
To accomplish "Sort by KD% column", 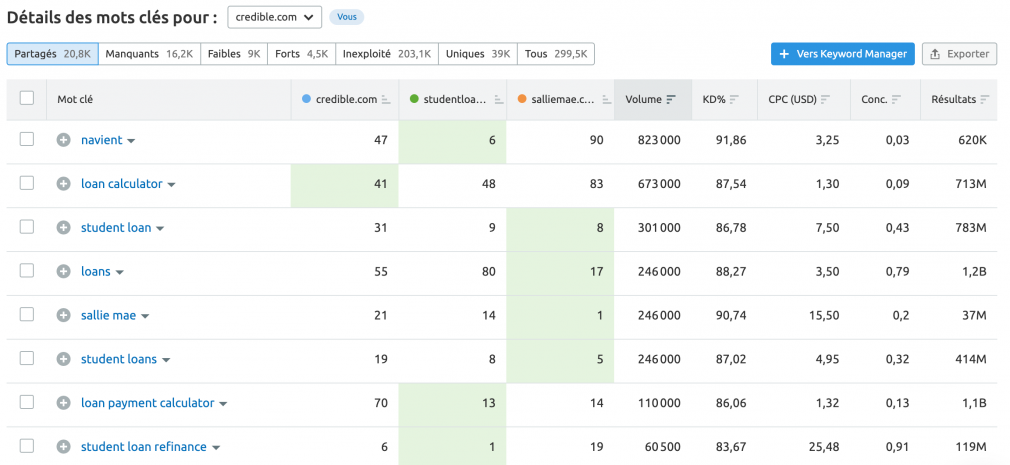I will [x=734, y=99].
